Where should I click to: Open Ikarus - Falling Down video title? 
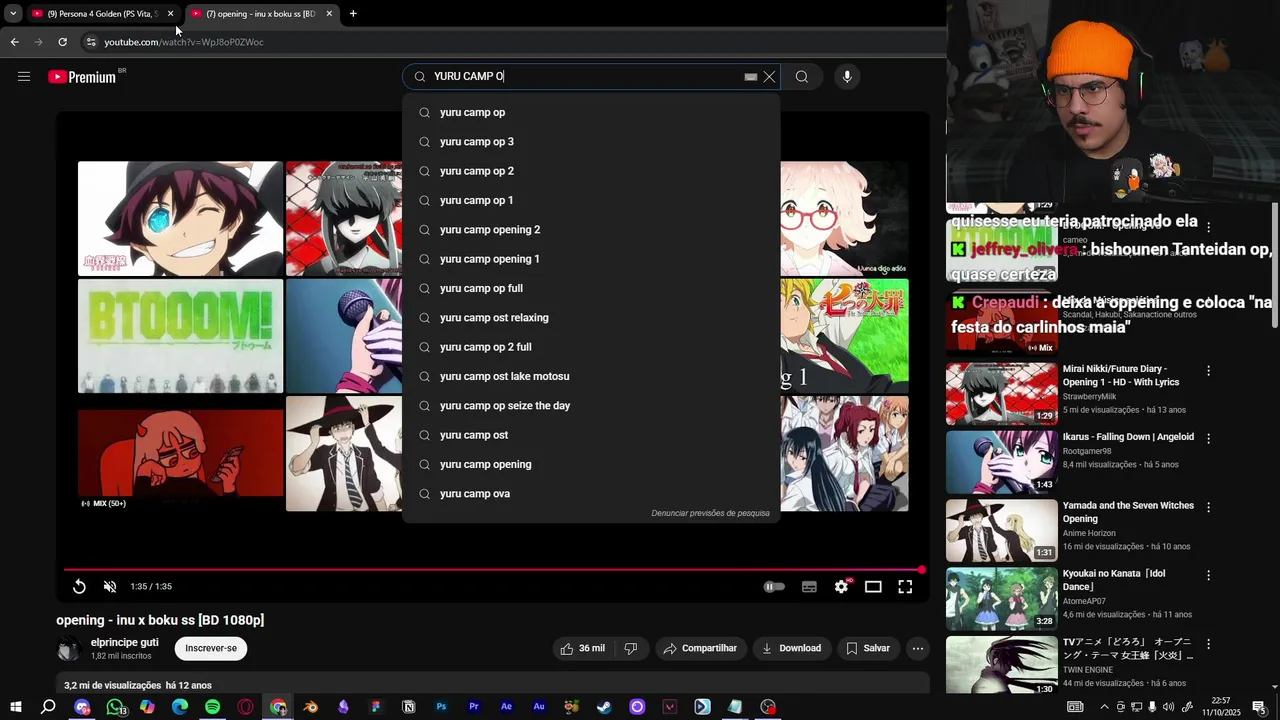pos(1128,437)
